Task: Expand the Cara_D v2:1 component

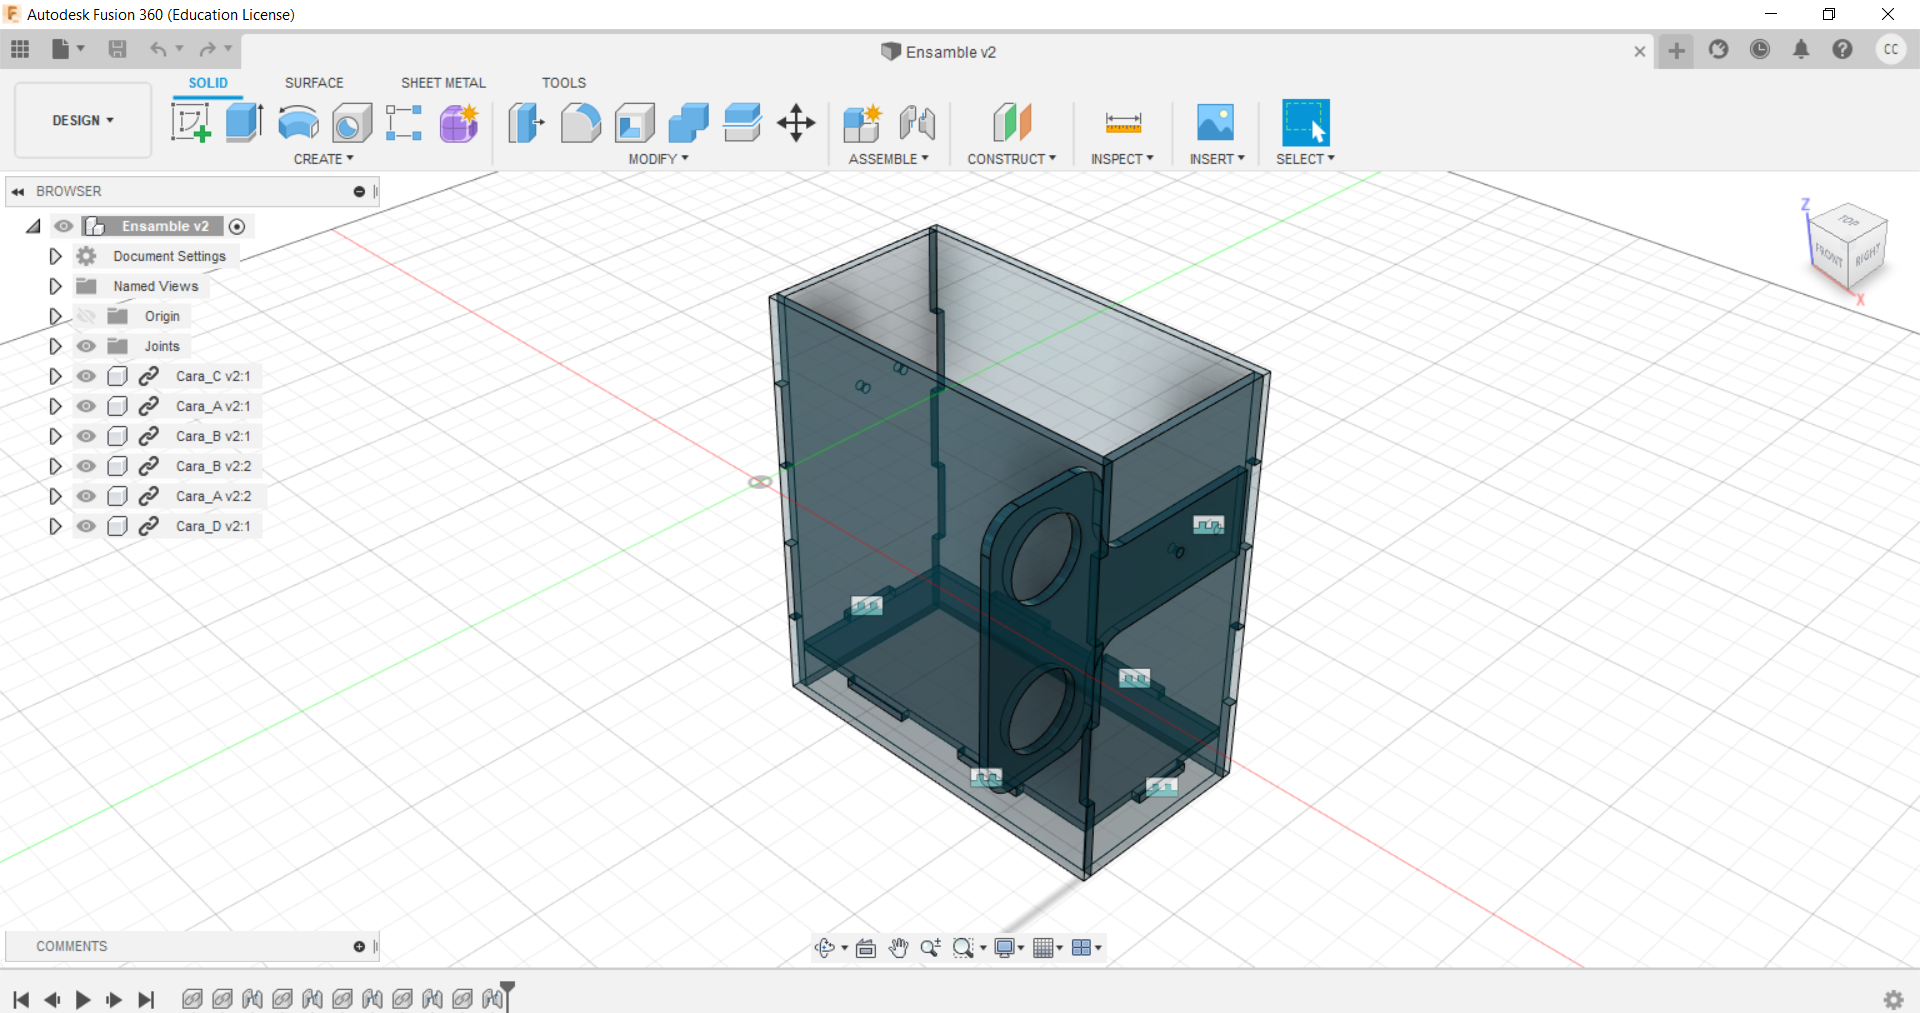Action: click(55, 526)
